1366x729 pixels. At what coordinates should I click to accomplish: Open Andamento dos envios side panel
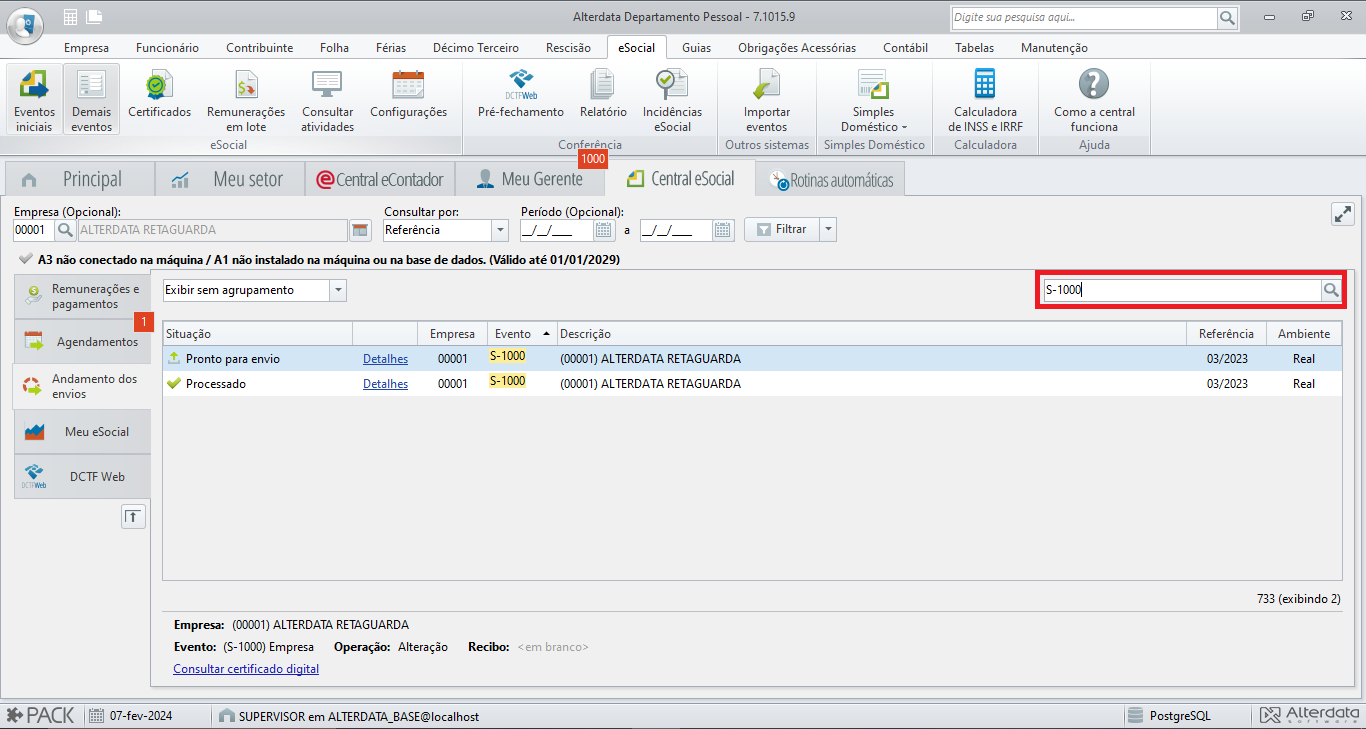tap(82, 386)
